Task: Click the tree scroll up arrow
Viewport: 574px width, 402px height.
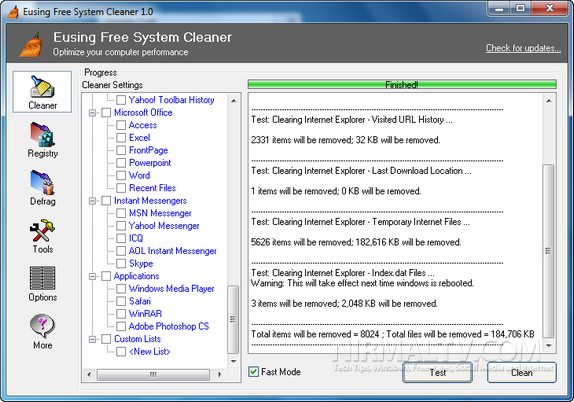Action: click(x=234, y=101)
